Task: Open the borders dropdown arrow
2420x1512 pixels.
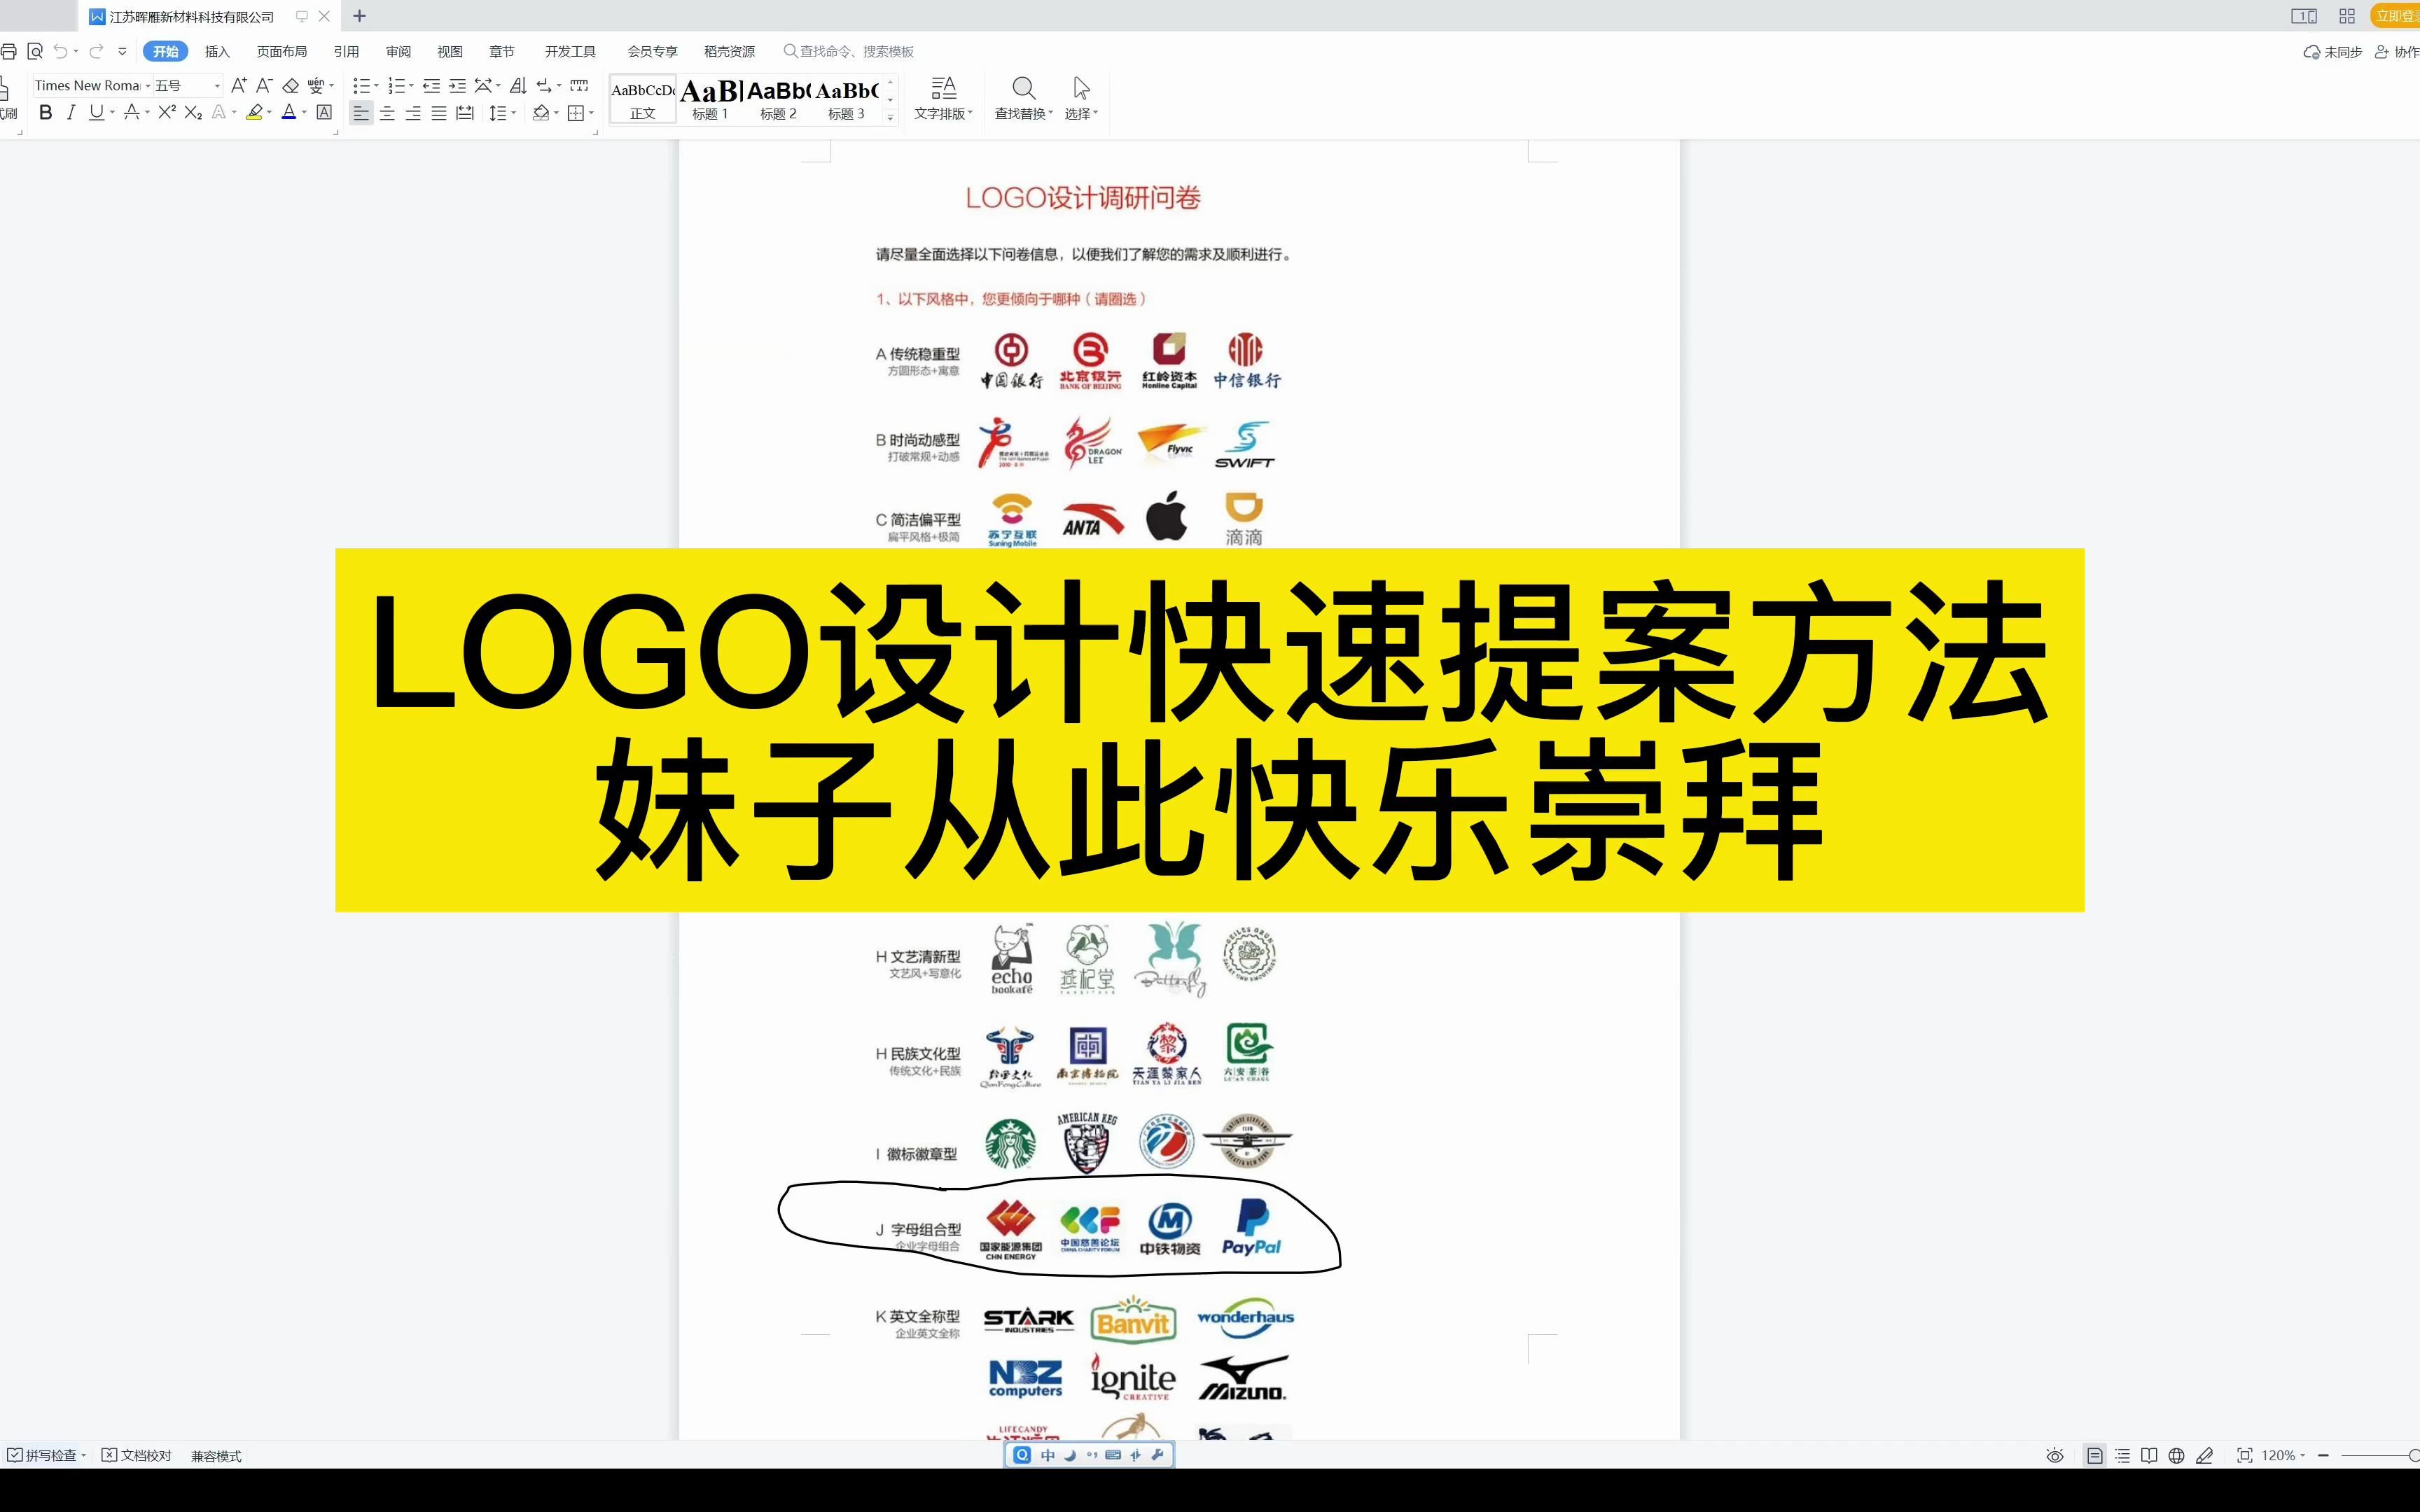Action: (x=591, y=113)
